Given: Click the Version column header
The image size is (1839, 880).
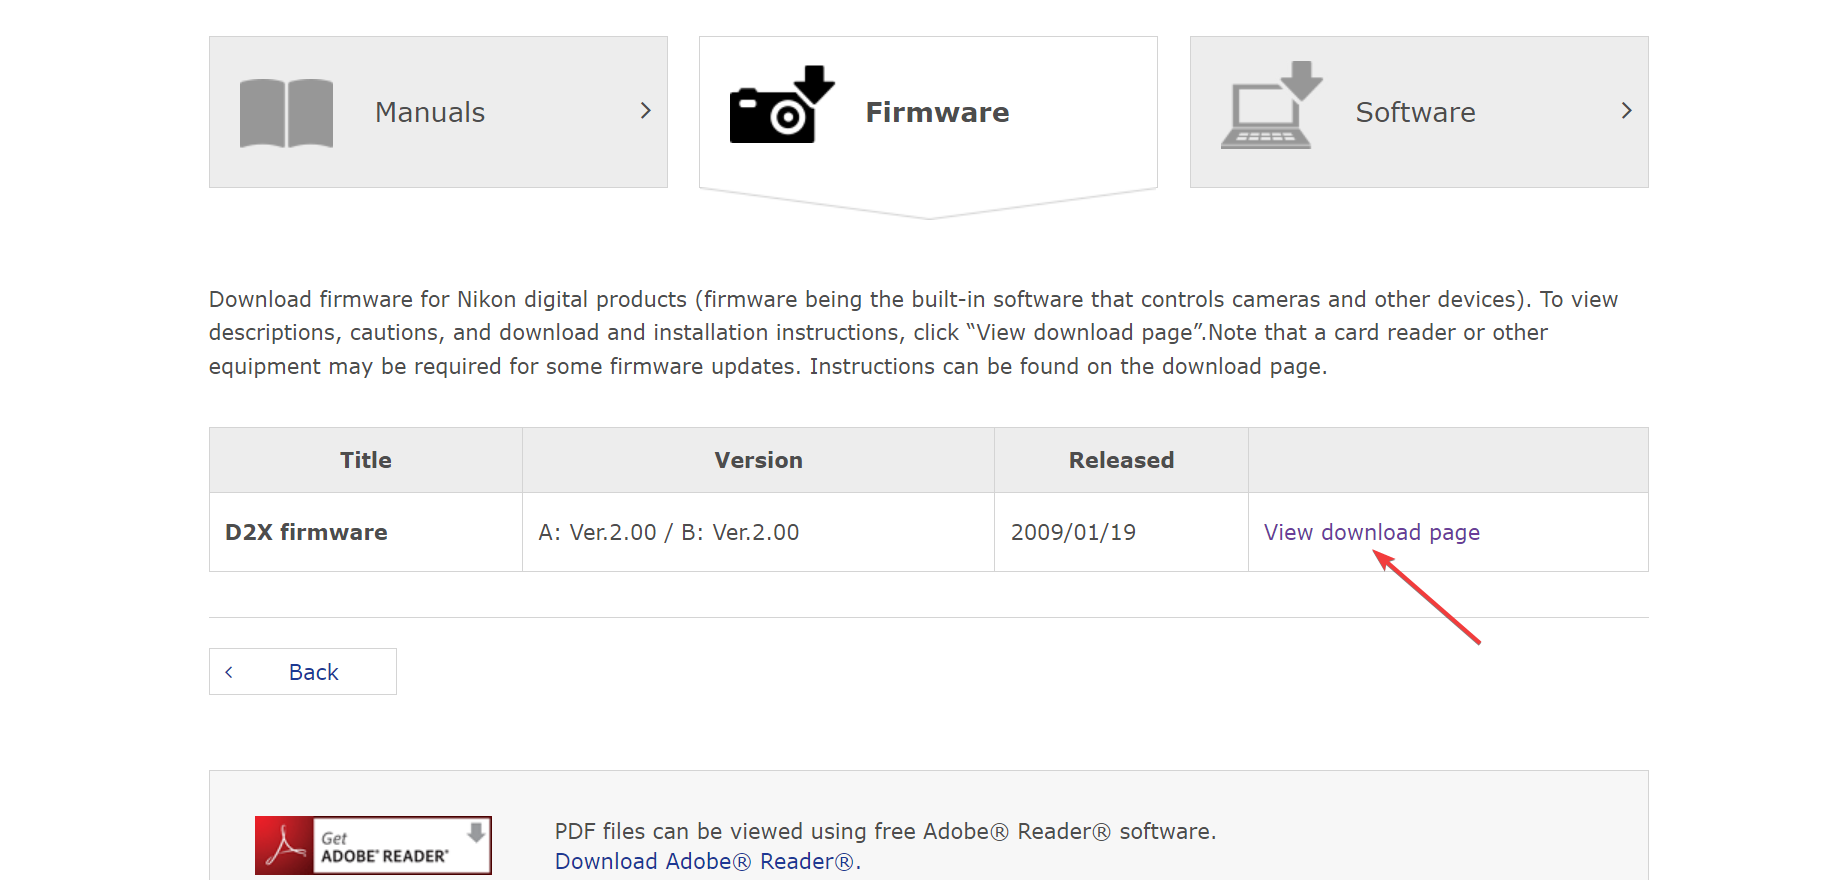Looking at the screenshot, I should (758, 460).
